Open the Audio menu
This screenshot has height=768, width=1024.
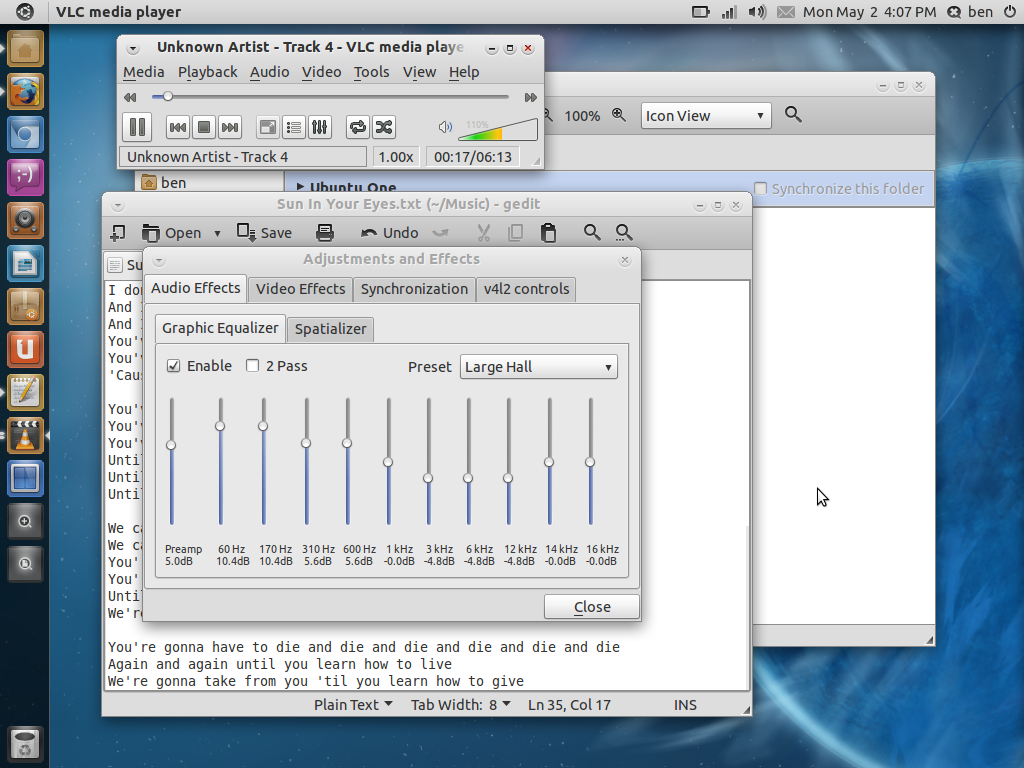click(x=269, y=72)
